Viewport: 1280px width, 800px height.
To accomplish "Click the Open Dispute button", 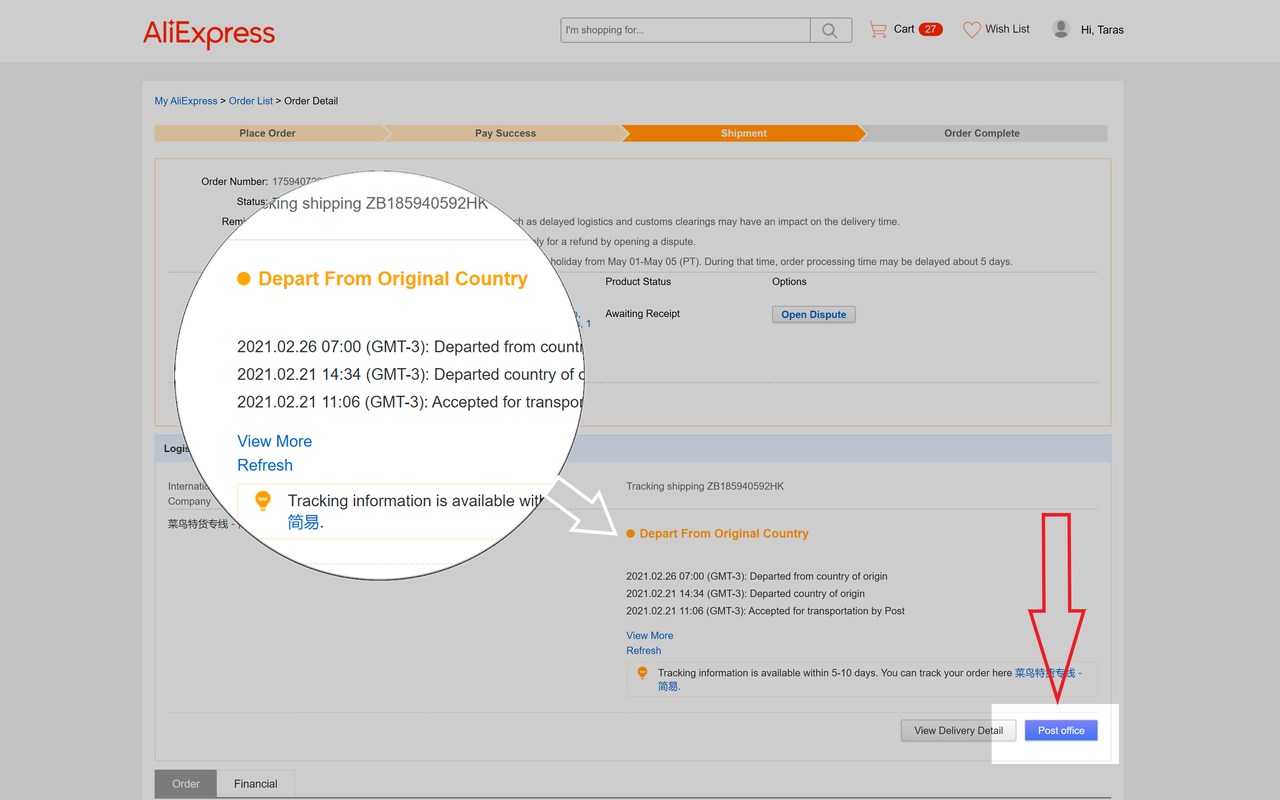I will coord(814,314).
